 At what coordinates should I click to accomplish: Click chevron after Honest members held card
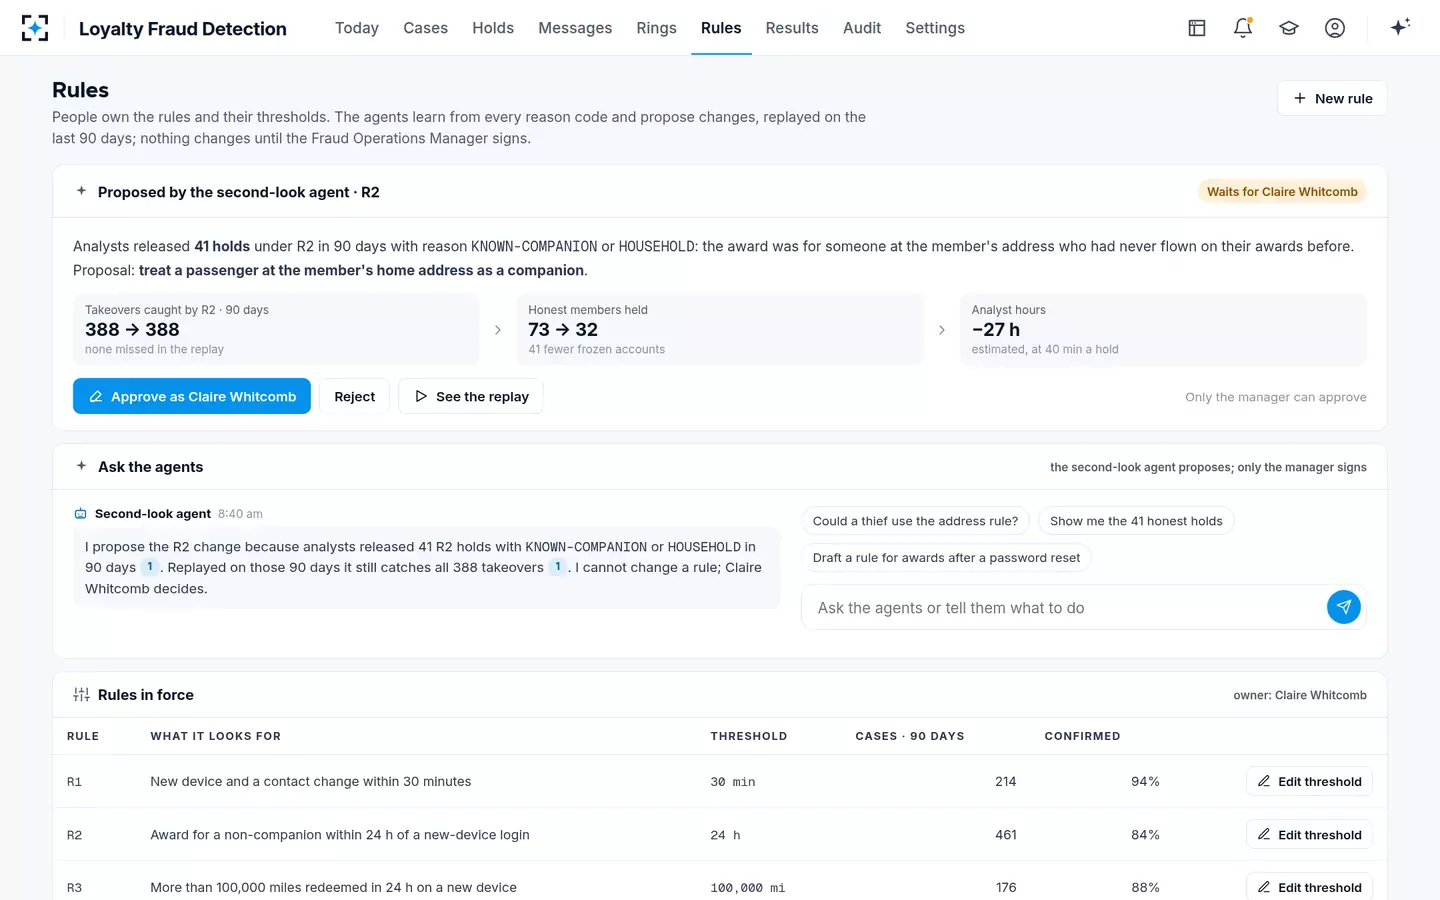[941, 330]
